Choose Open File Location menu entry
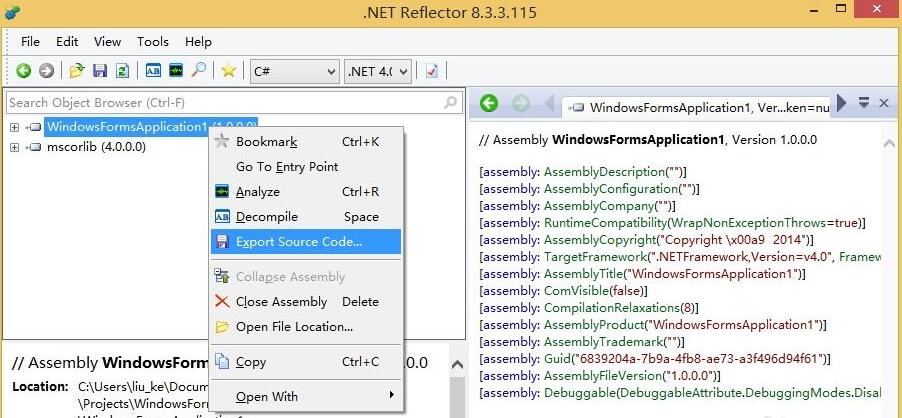 [306, 327]
